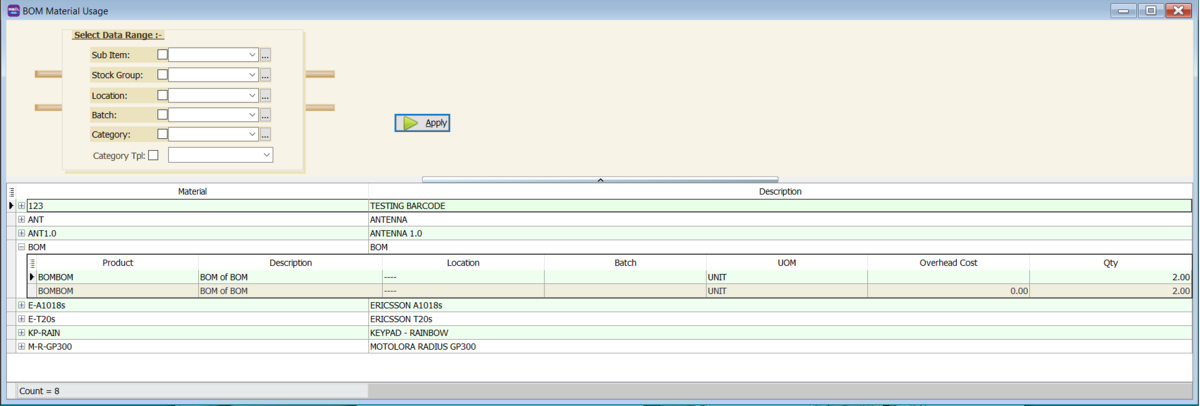Click the Batch browse ellipsis button
This screenshot has width=1200, height=406.
265,115
